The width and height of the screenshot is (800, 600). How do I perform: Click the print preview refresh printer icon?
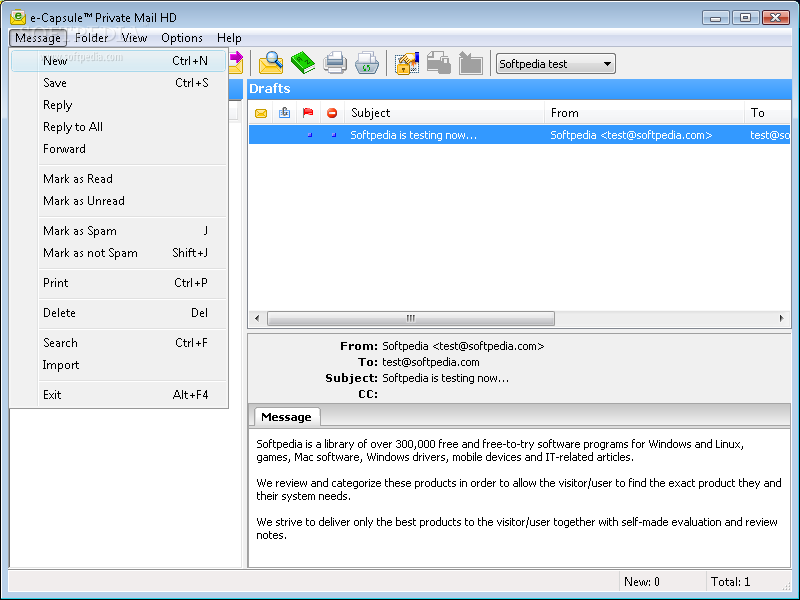367,63
